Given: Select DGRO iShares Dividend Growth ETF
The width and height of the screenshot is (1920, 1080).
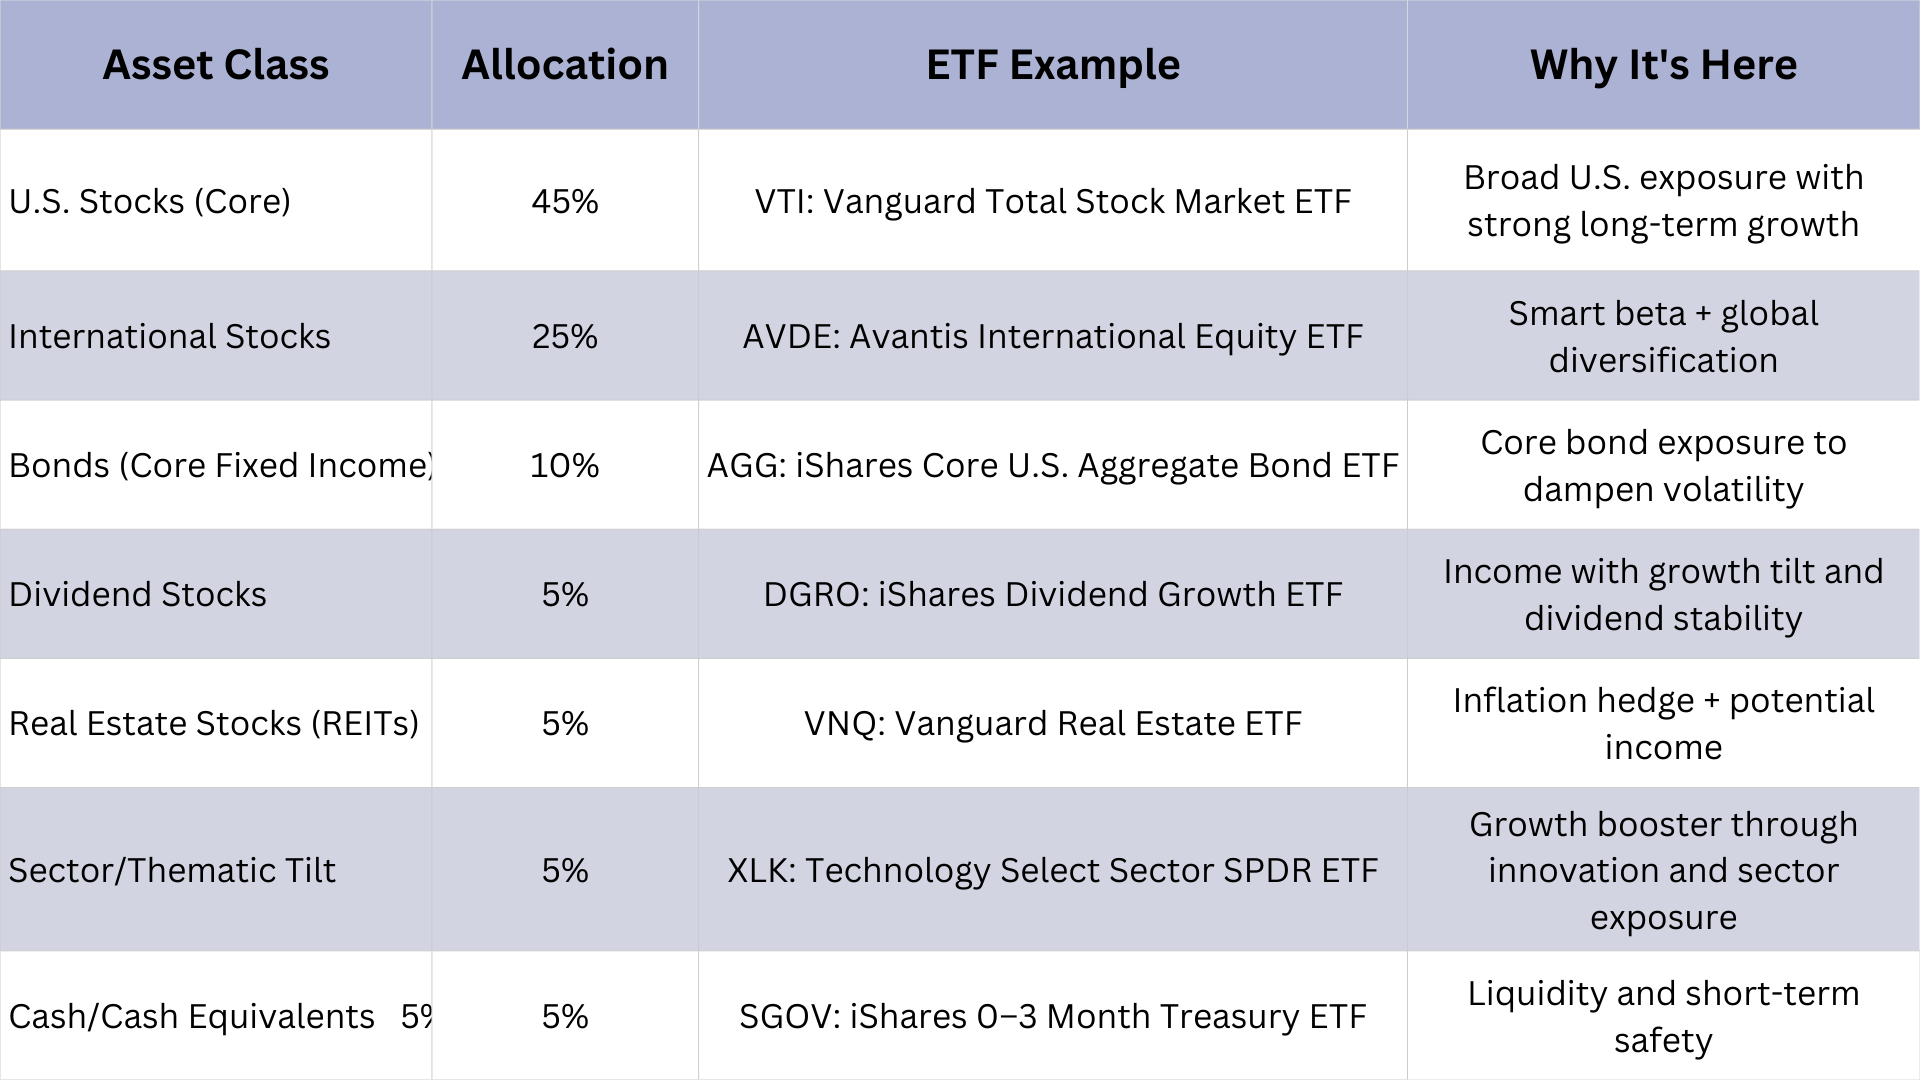Looking at the screenshot, I should (1052, 594).
